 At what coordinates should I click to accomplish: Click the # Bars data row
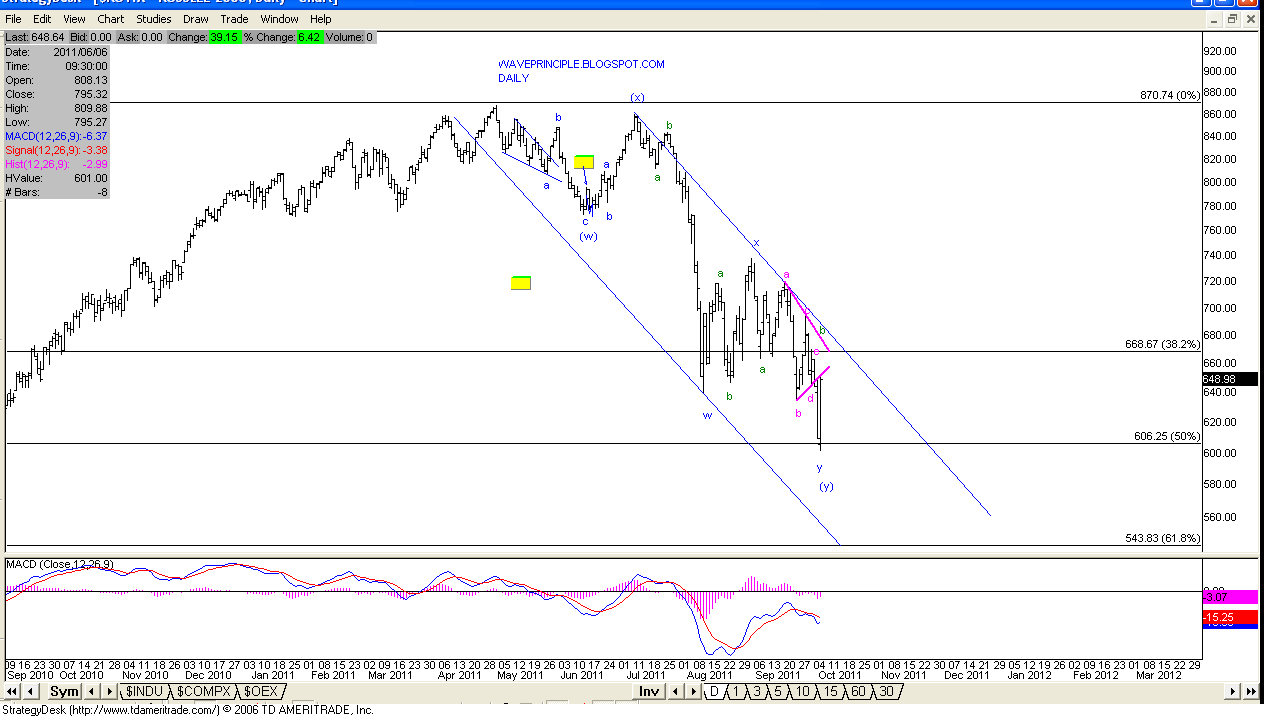[x=56, y=192]
